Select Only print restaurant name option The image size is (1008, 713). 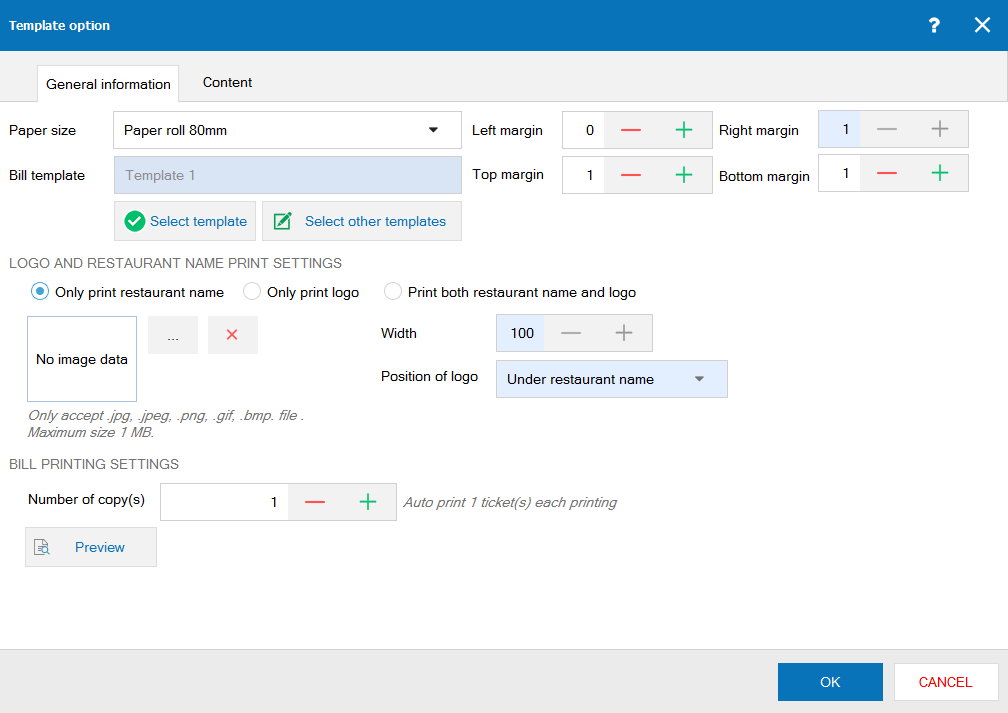40,292
